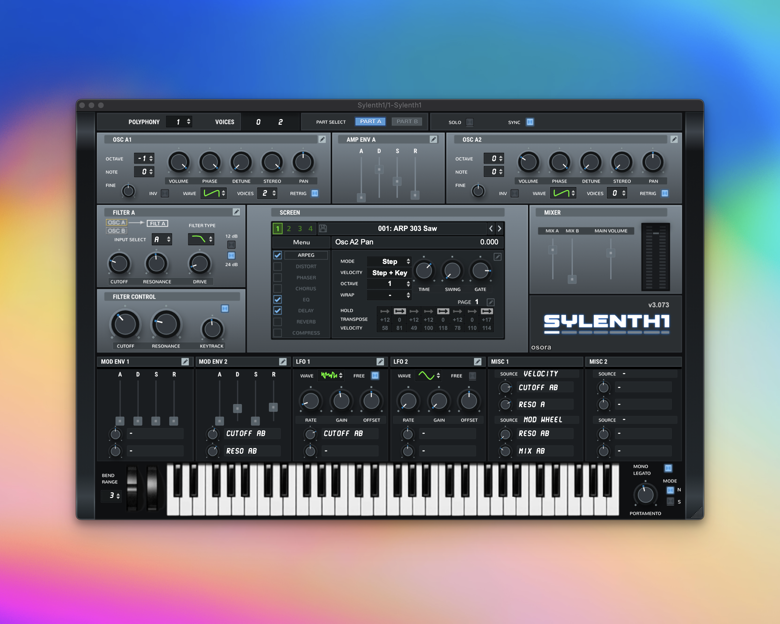Enable the REVERB effect checkbox
Image resolution: width=780 pixels, height=624 pixels.
coord(278,321)
